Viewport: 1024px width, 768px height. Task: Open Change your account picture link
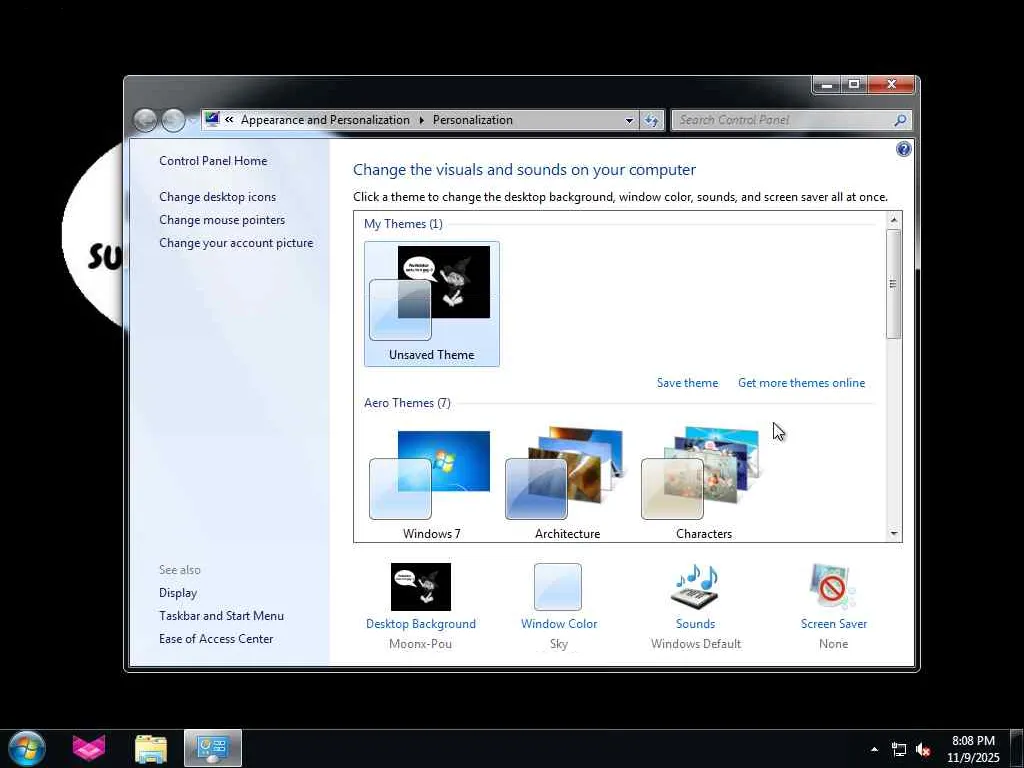[236, 243]
